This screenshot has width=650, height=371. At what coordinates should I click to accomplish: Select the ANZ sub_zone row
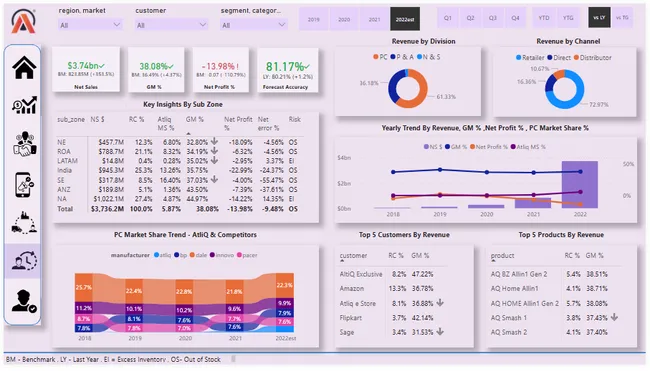point(180,189)
